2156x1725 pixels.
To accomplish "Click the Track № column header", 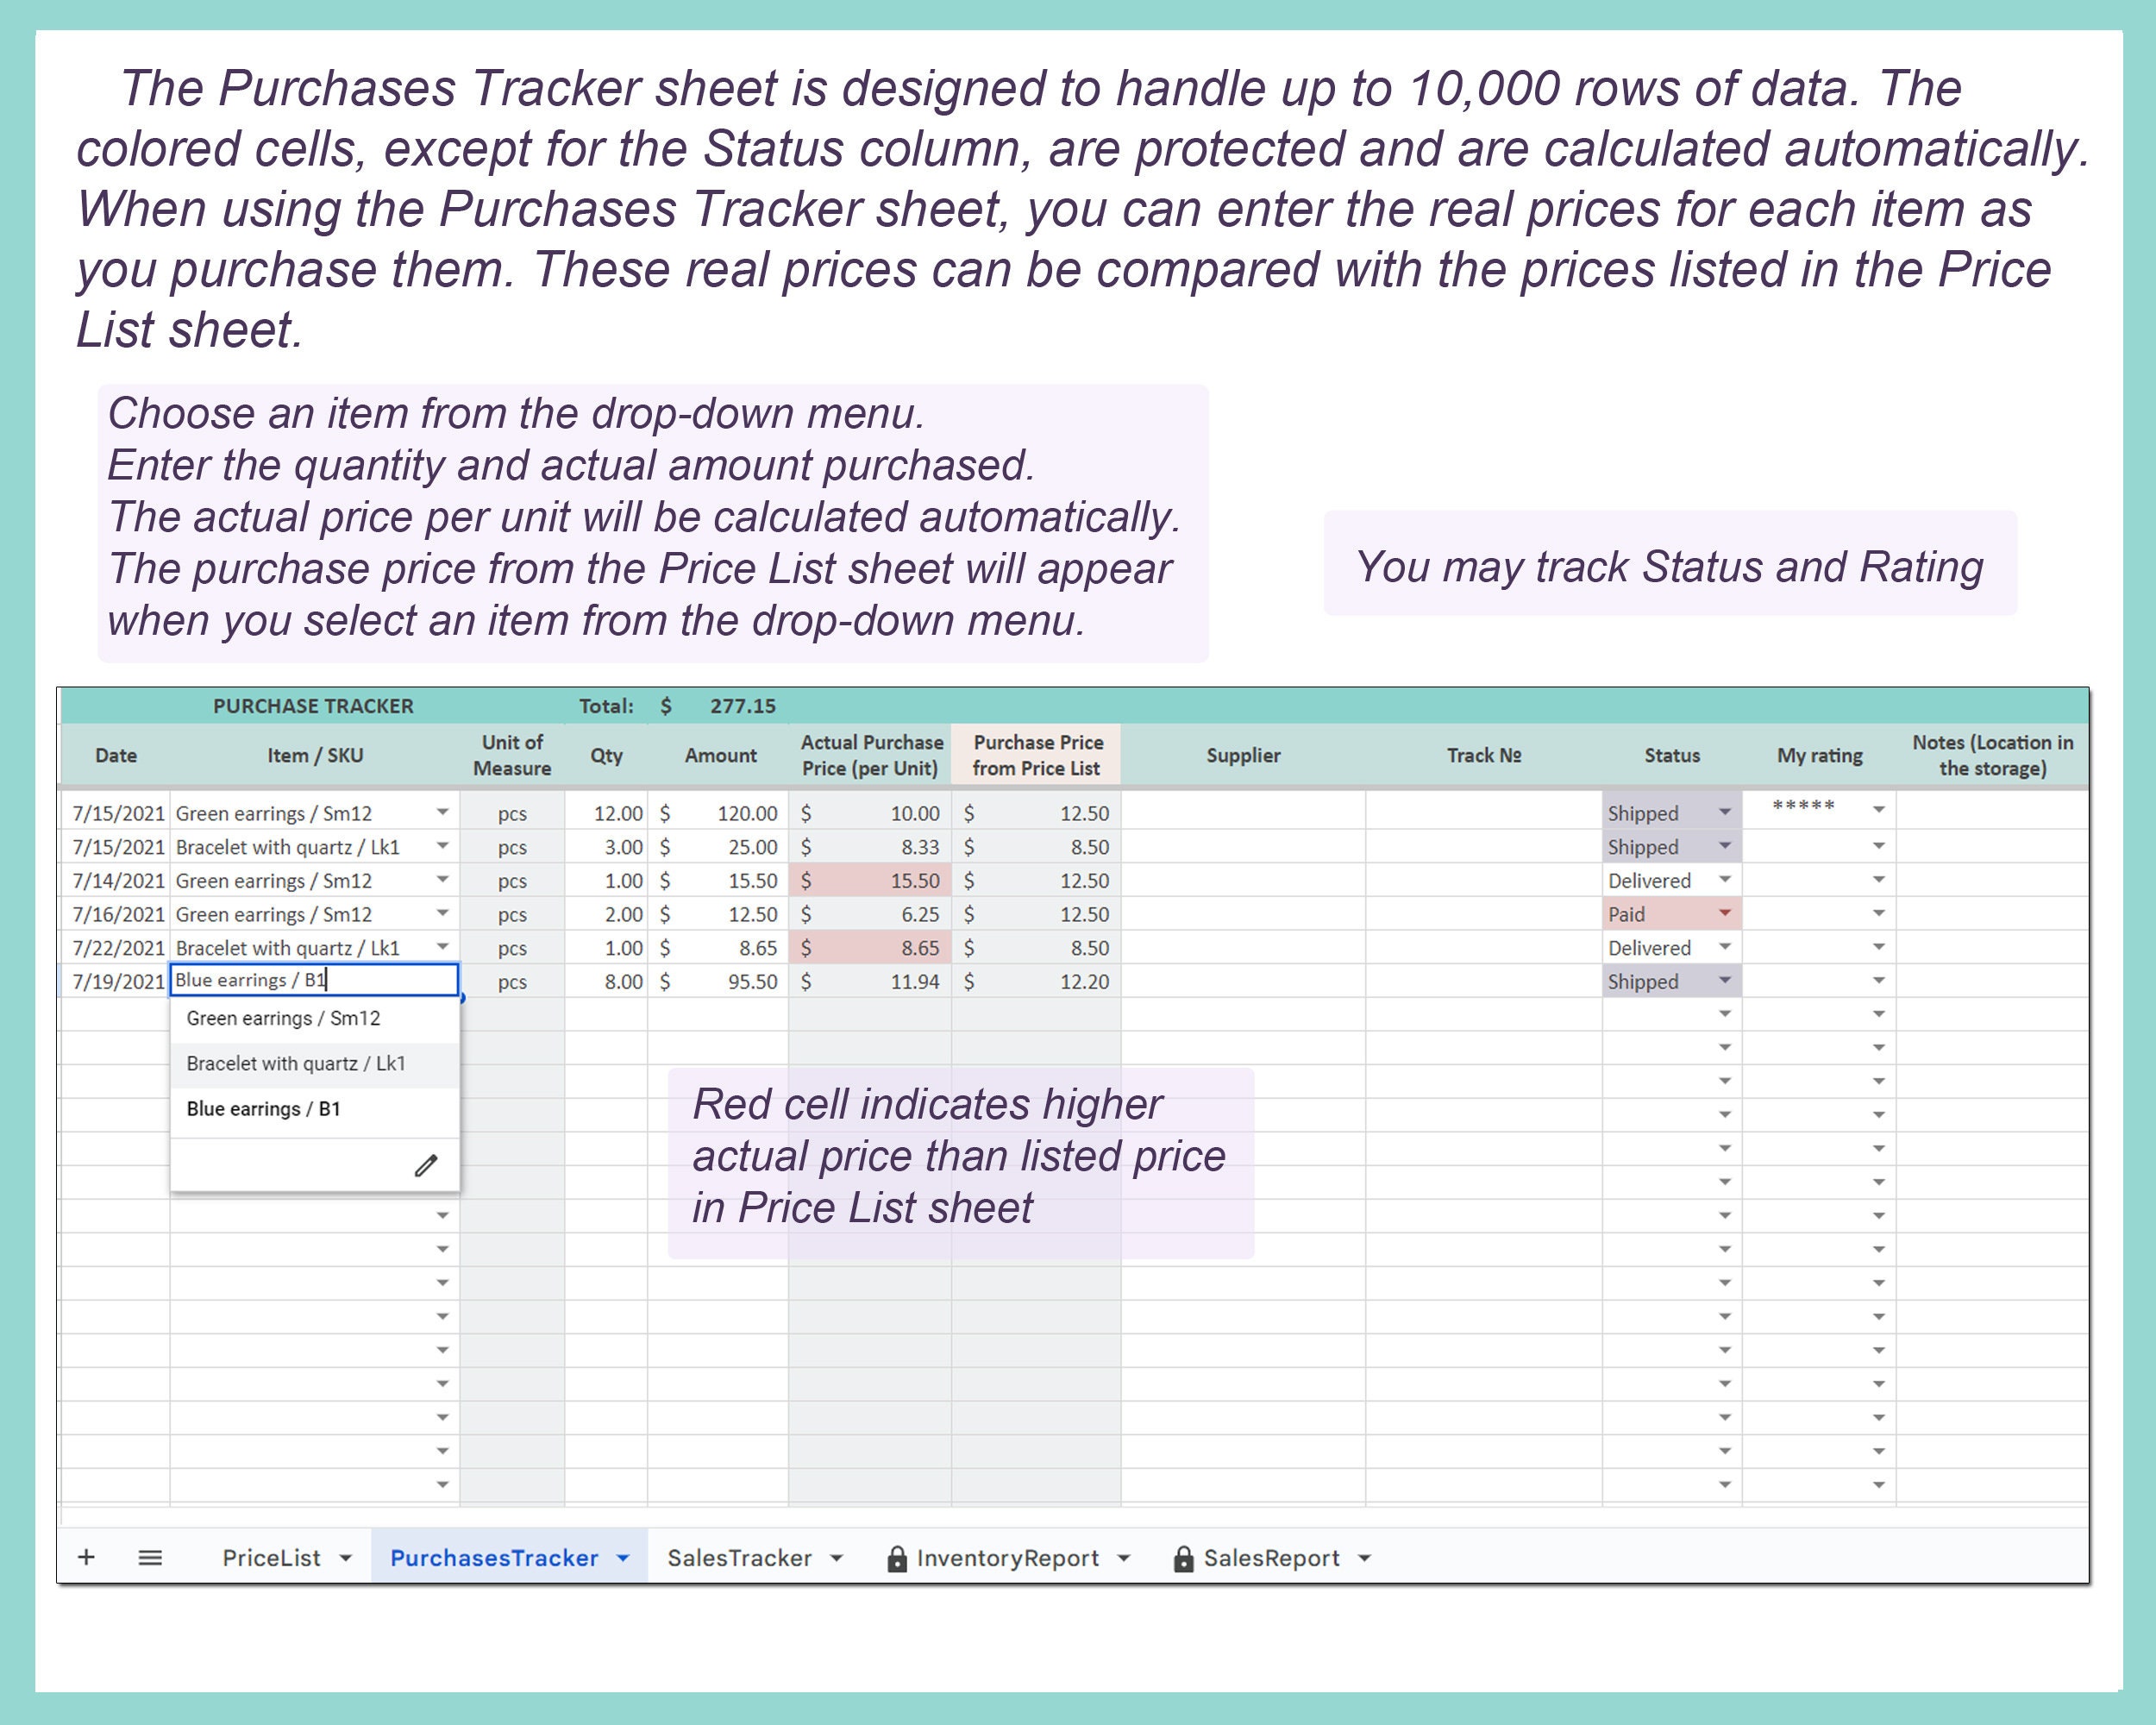I will 1484,755.
